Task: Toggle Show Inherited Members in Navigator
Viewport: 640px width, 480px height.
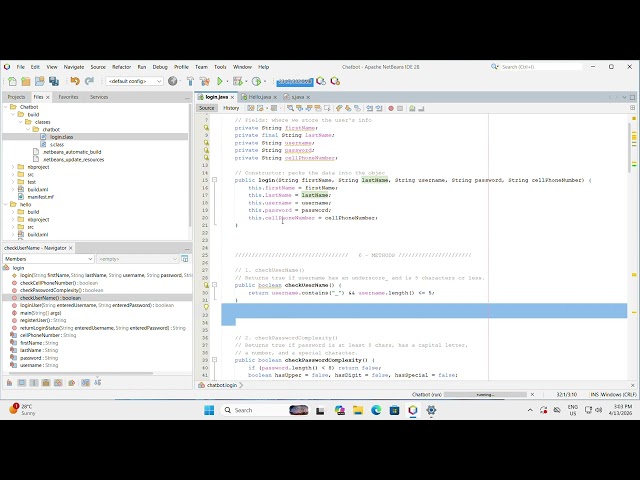Action: coord(9,383)
